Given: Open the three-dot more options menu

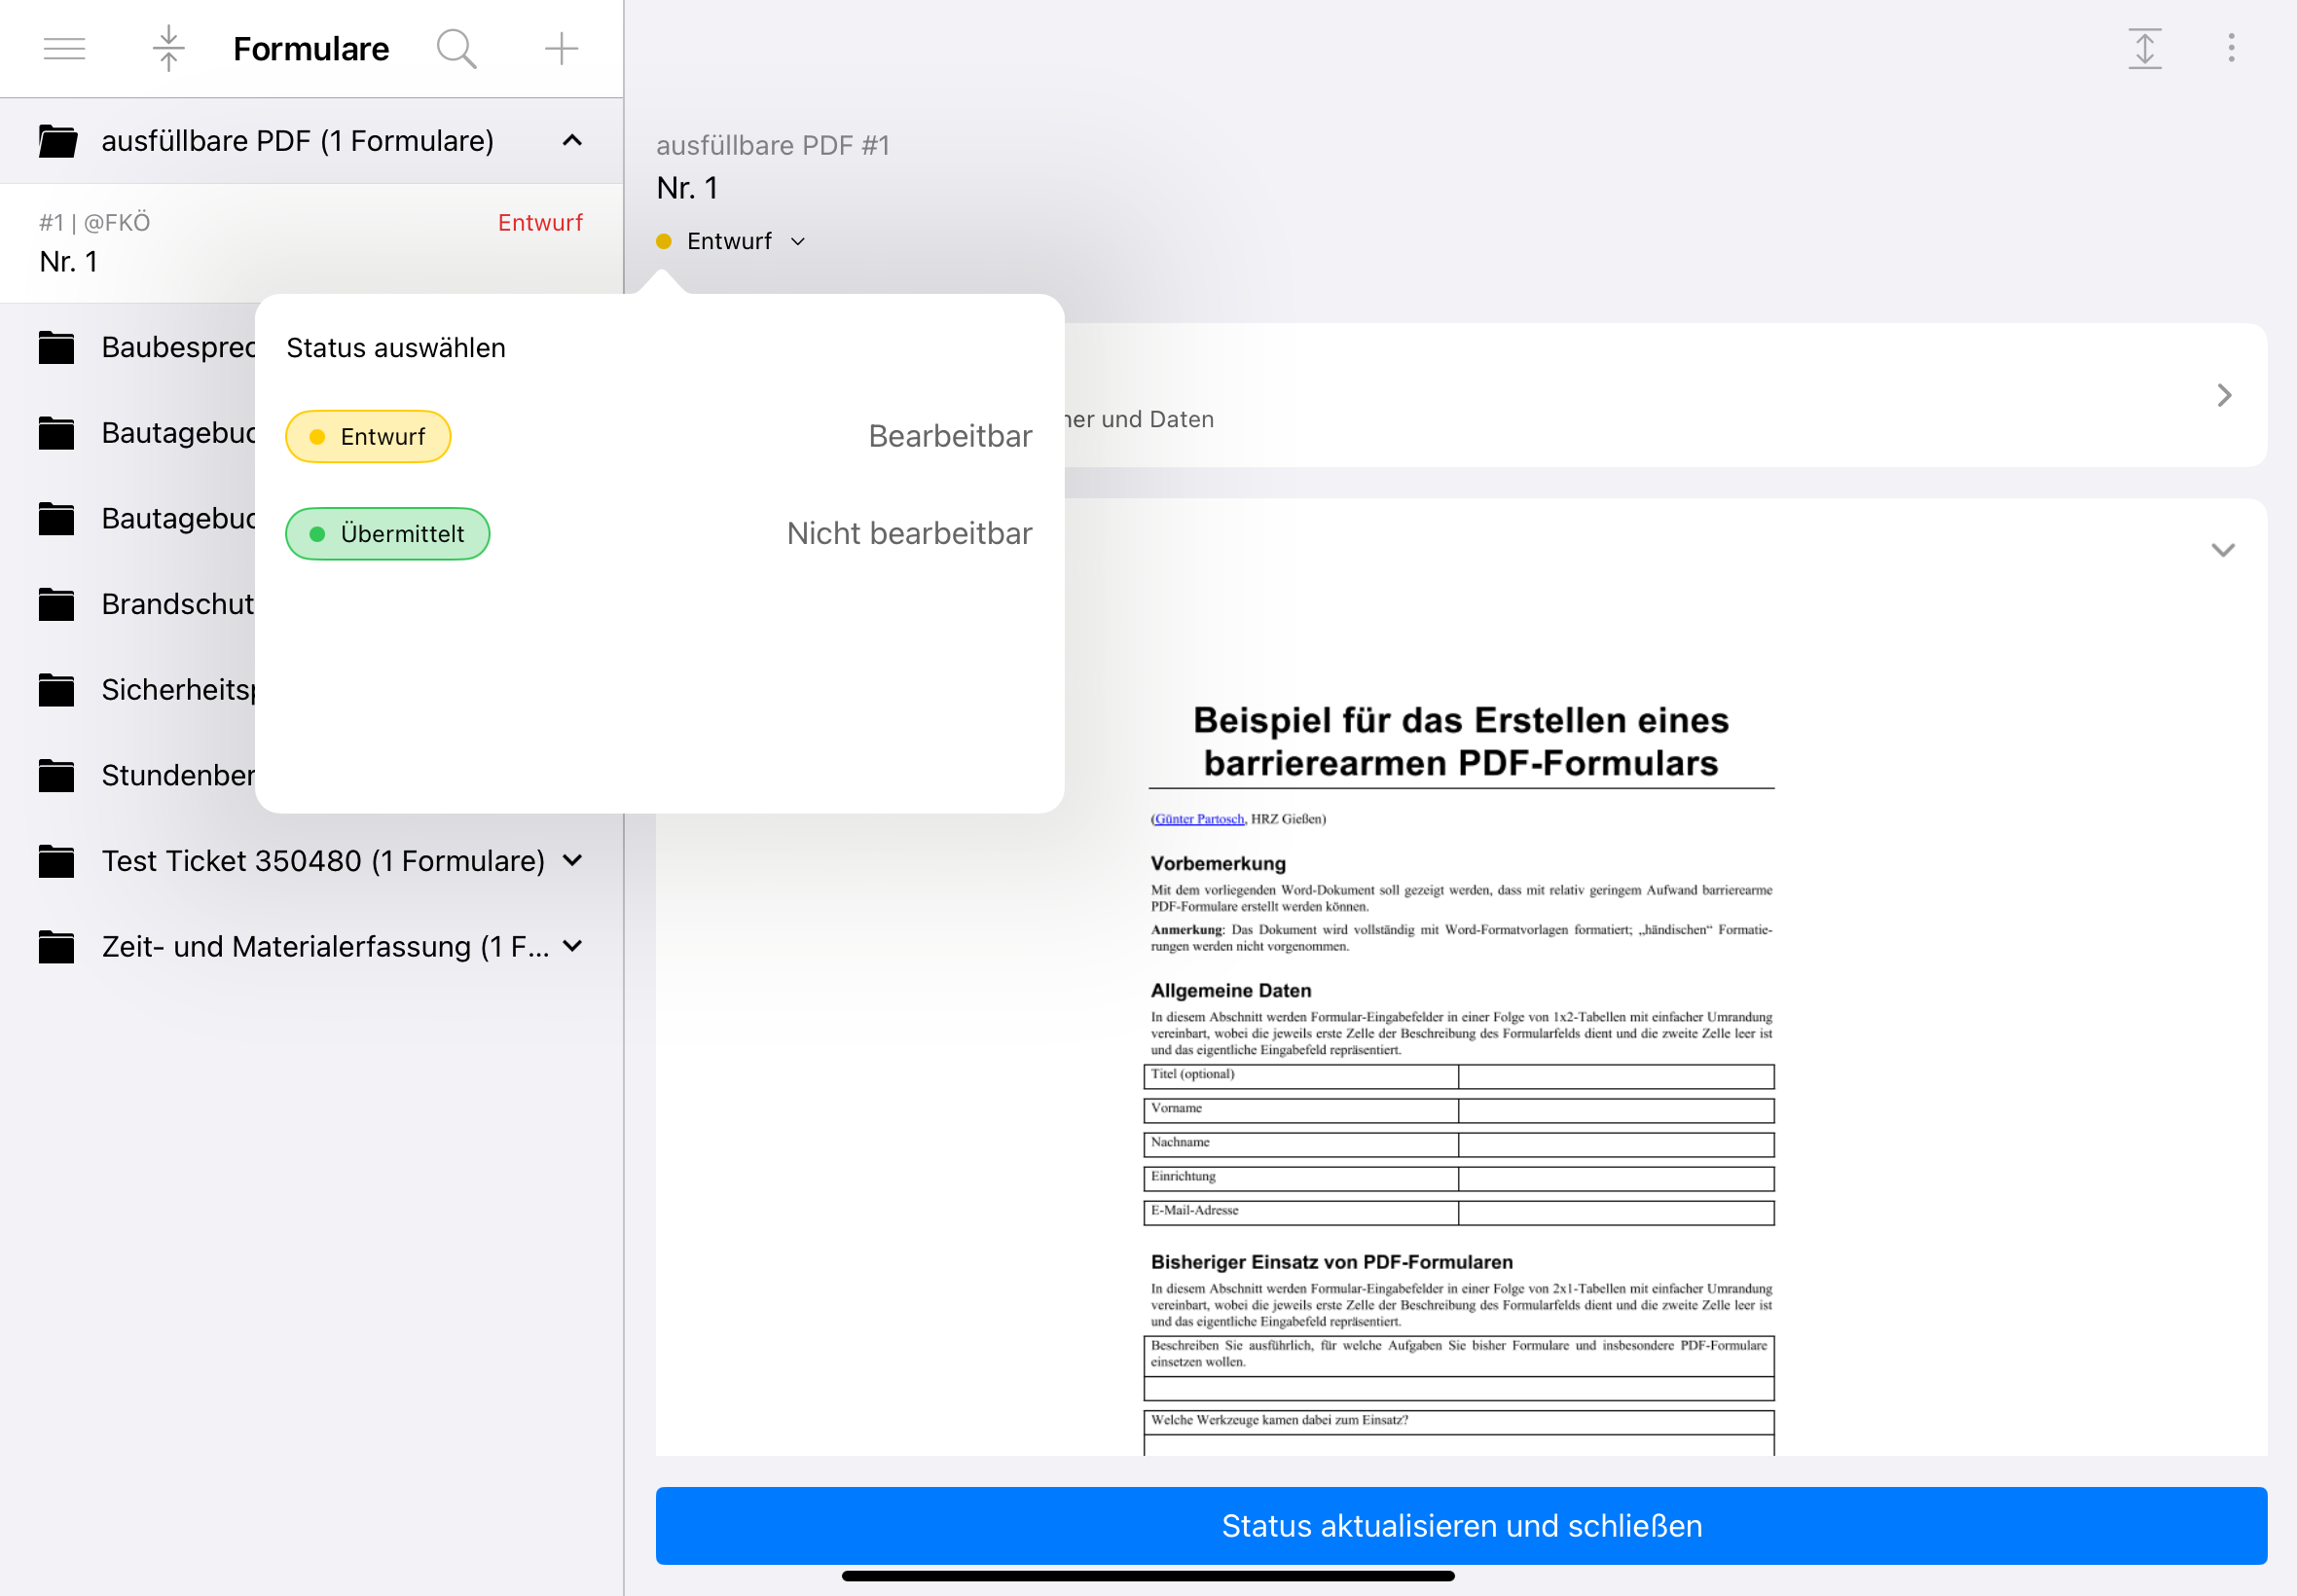Looking at the screenshot, I should click(x=2231, y=47).
